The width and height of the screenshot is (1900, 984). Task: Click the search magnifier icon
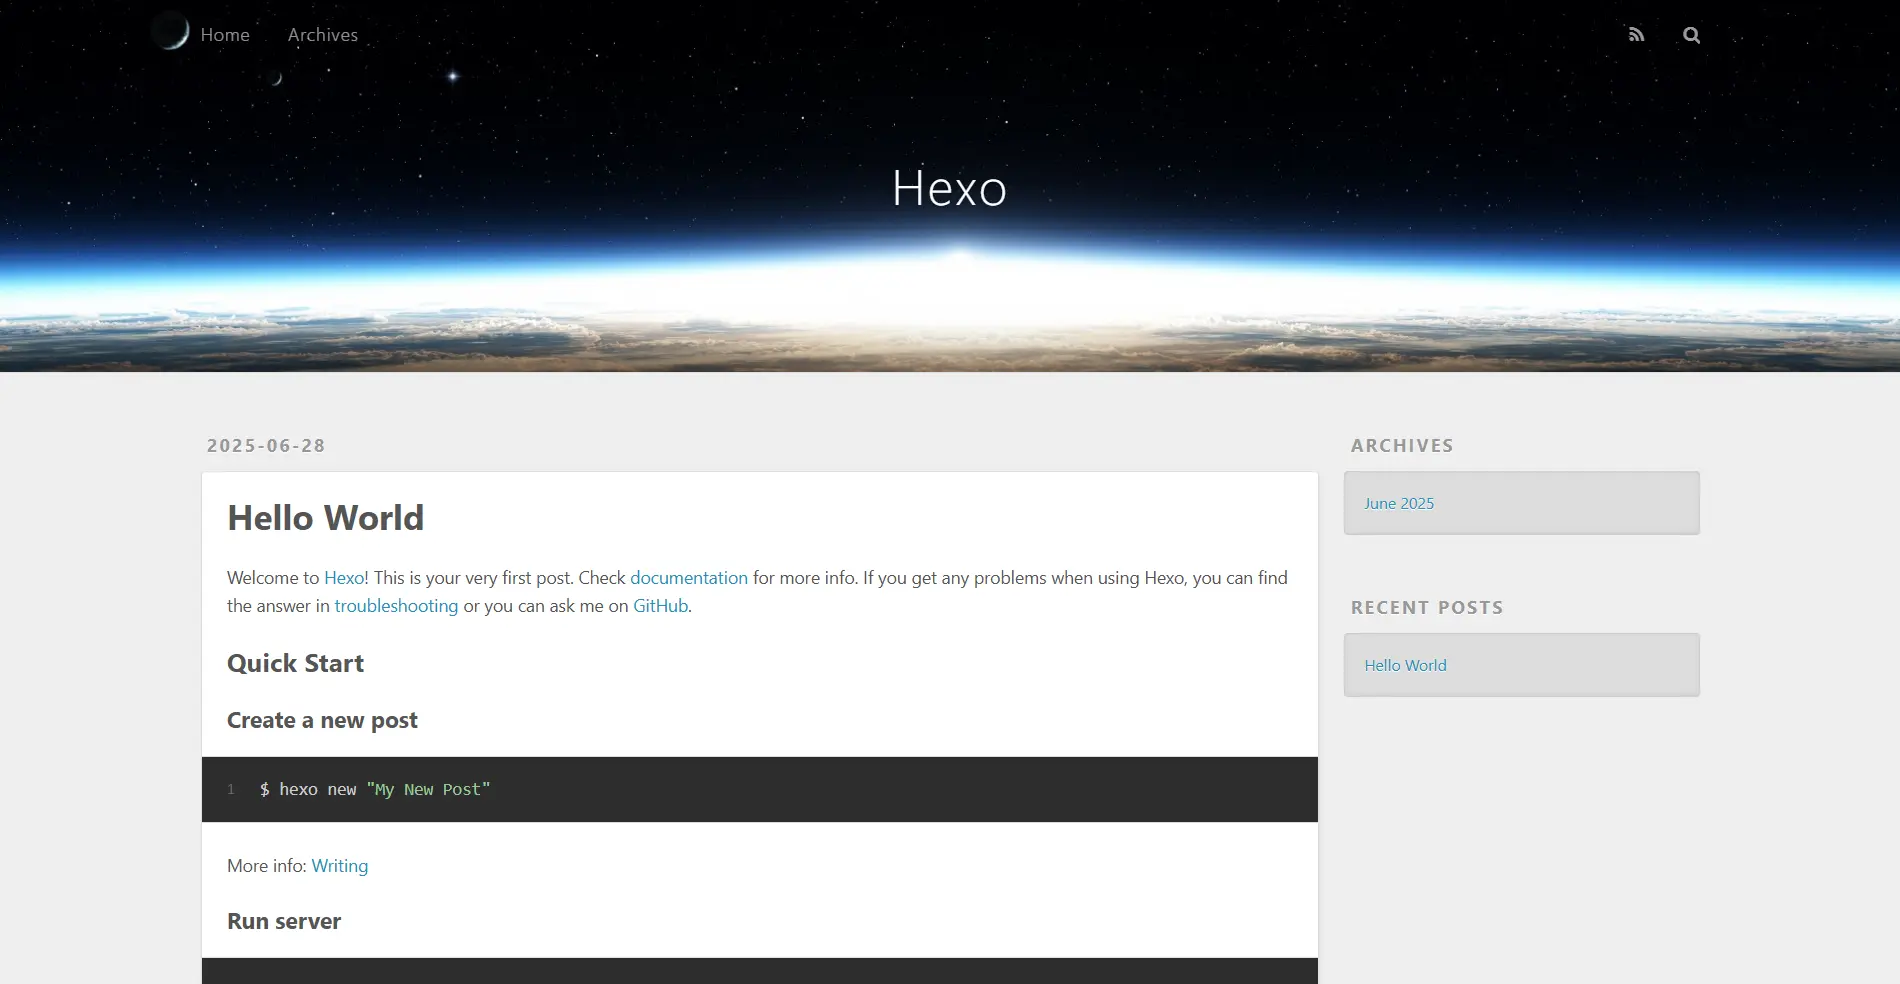click(x=1691, y=35)
